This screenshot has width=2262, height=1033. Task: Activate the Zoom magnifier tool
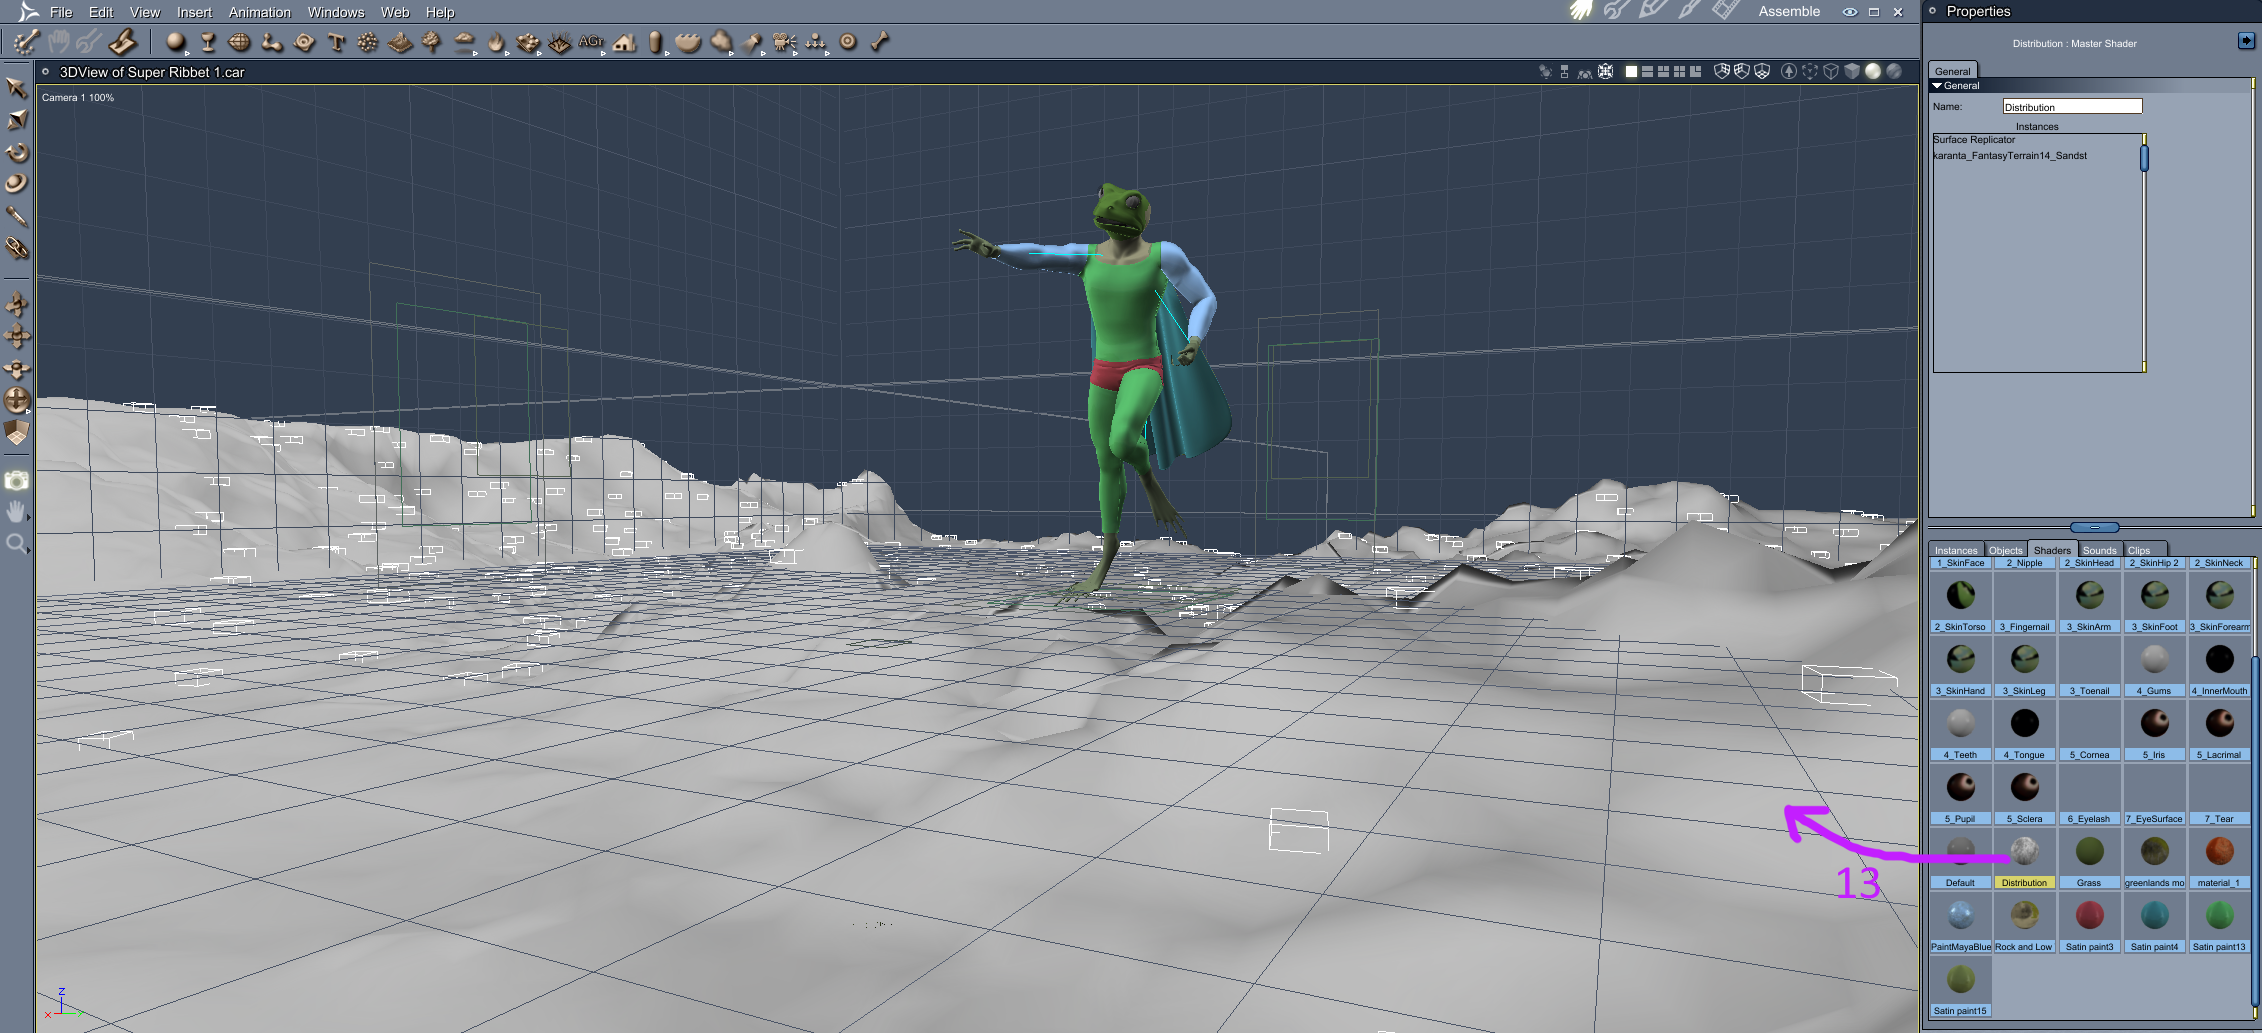(16, 544)
